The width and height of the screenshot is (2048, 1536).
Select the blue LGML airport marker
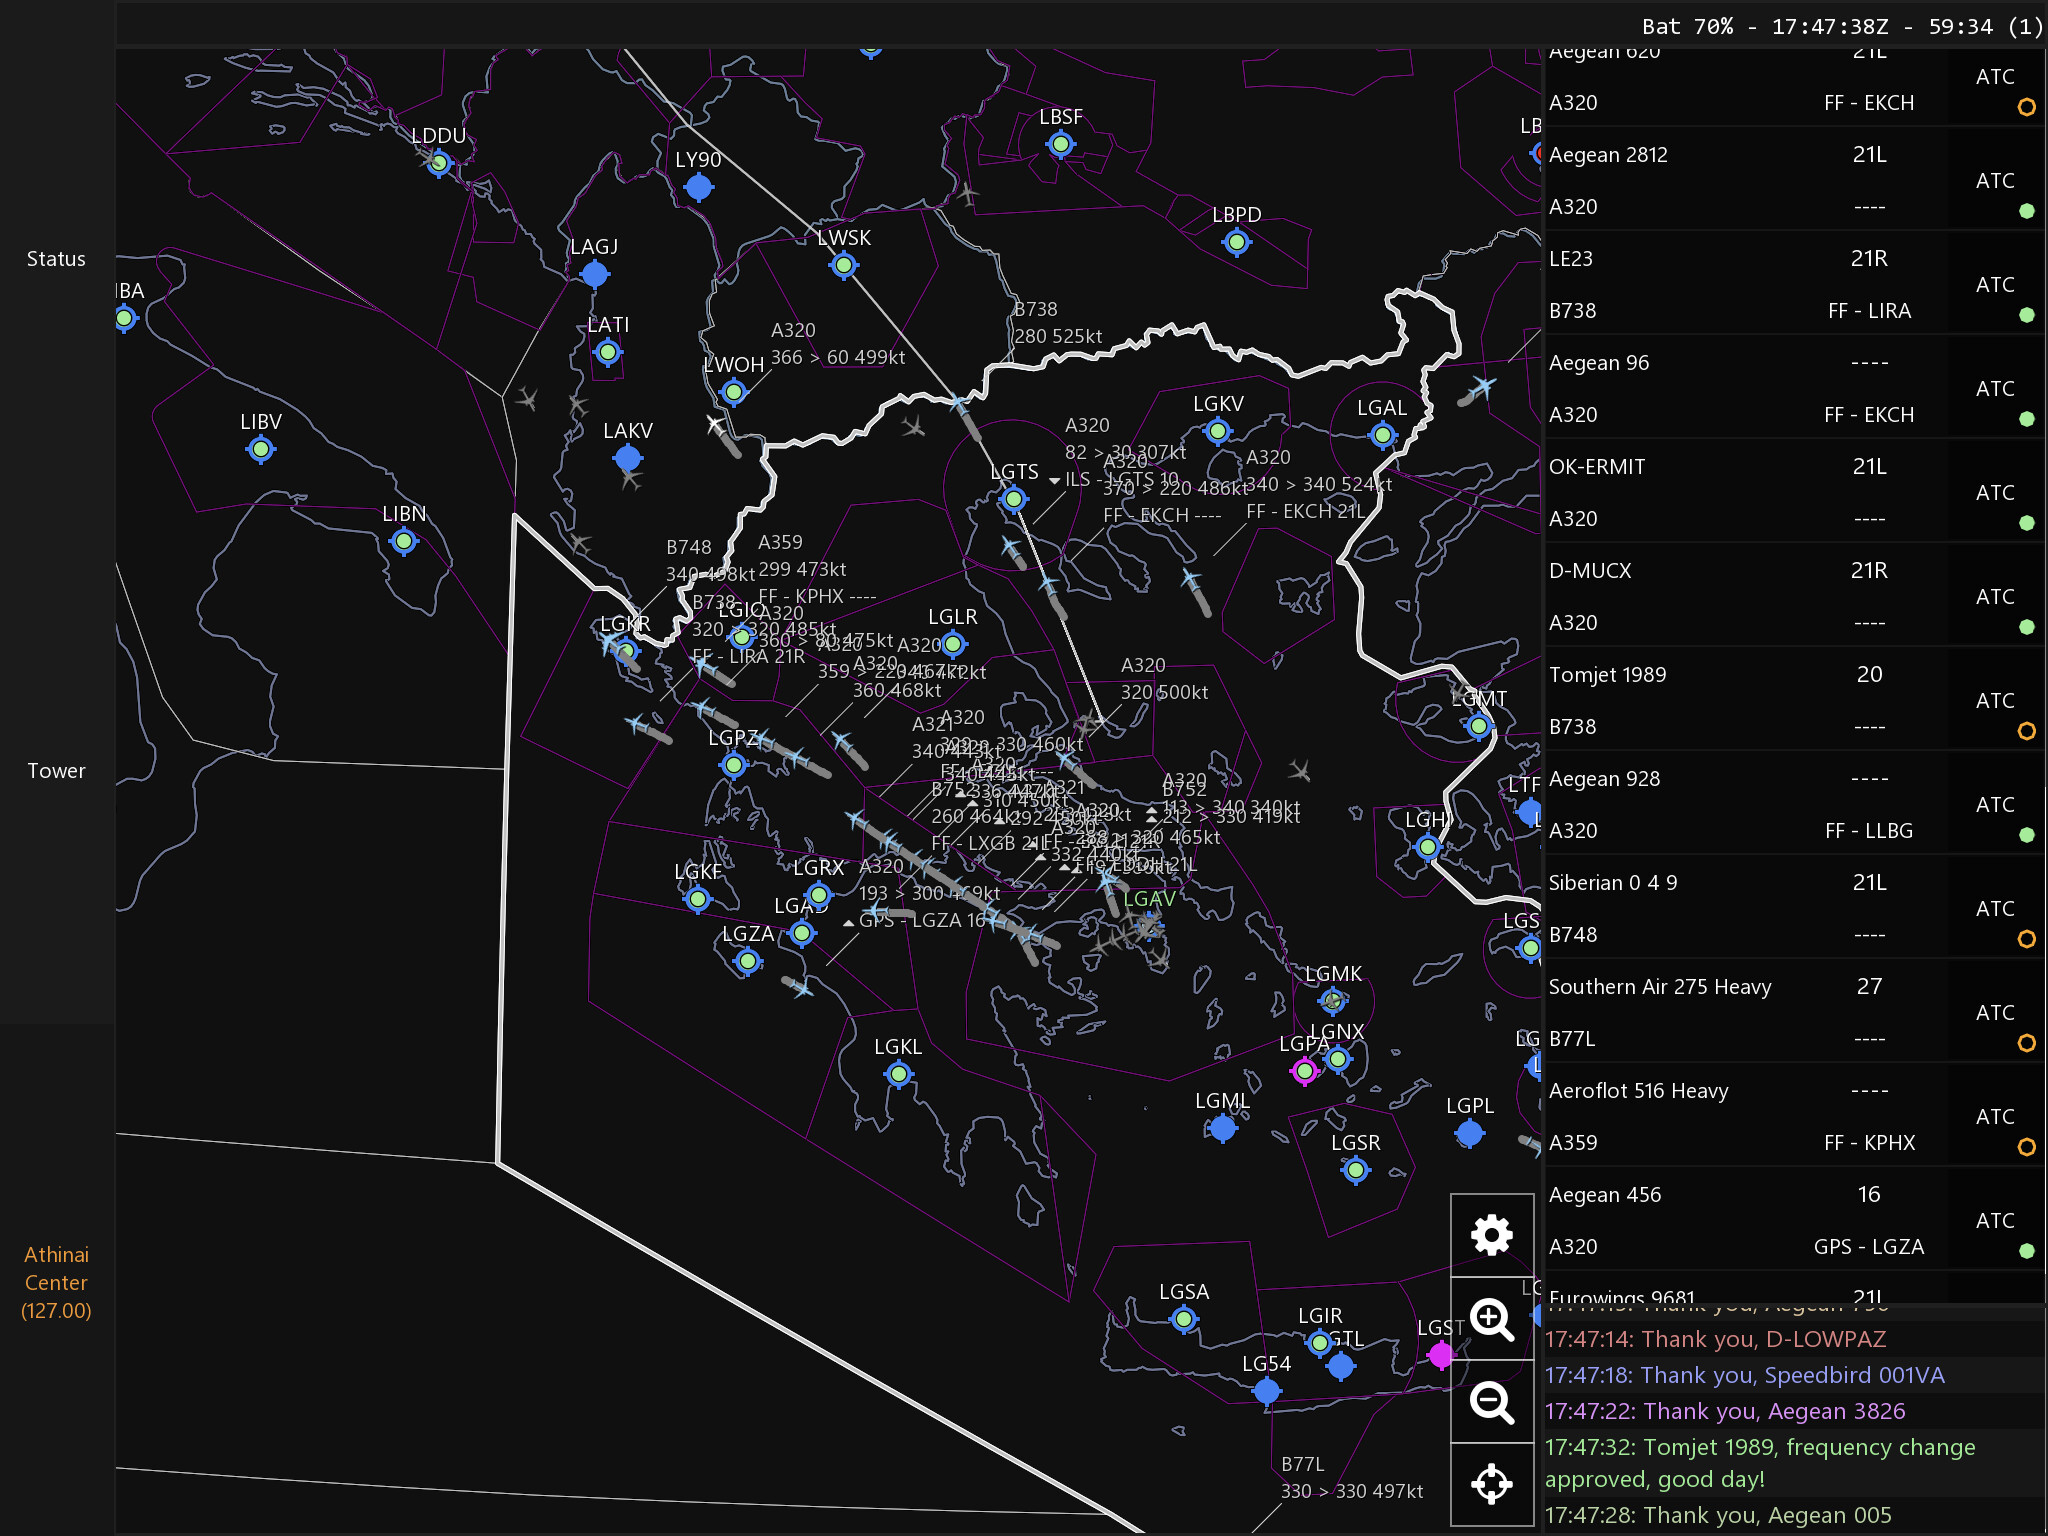(1222, 1128)
